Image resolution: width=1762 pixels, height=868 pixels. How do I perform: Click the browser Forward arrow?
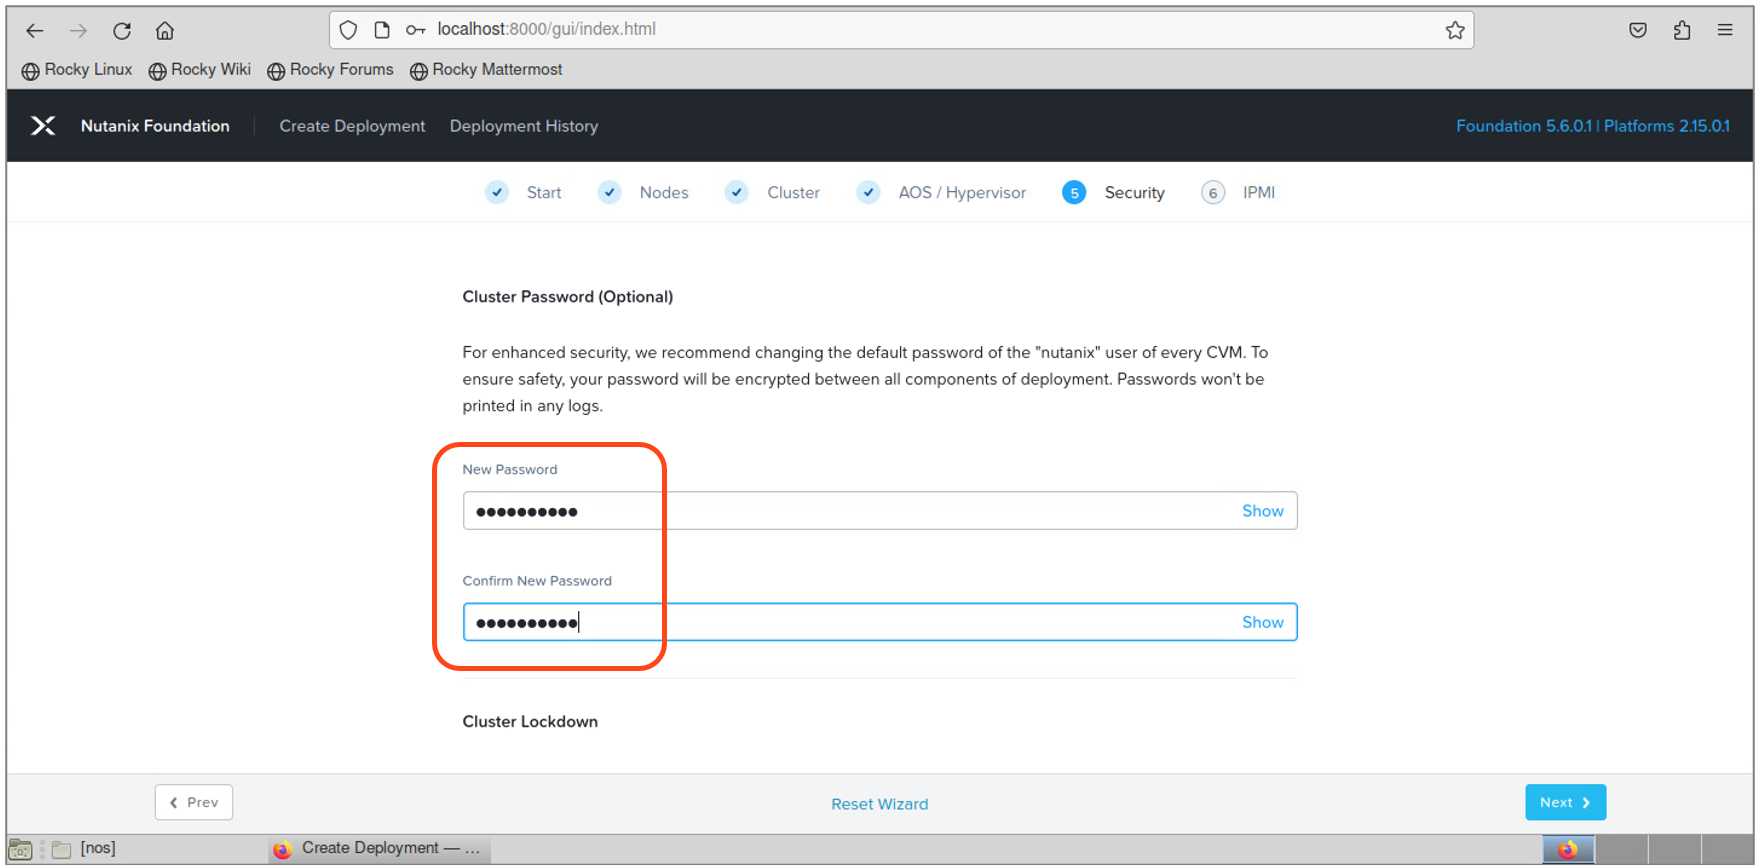click(78, 31)
